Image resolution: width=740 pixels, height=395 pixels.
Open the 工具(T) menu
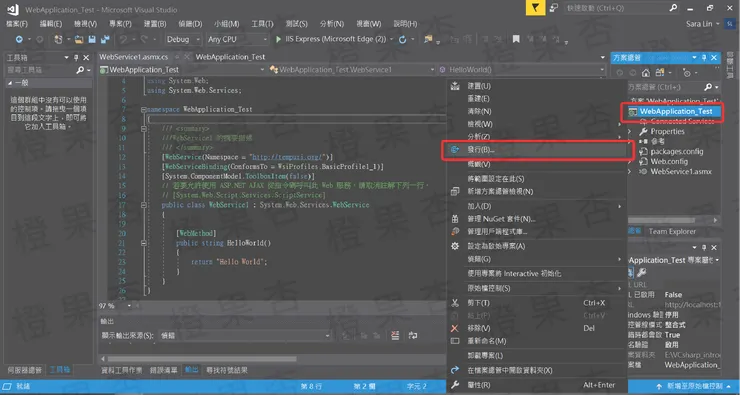[262, 24]
